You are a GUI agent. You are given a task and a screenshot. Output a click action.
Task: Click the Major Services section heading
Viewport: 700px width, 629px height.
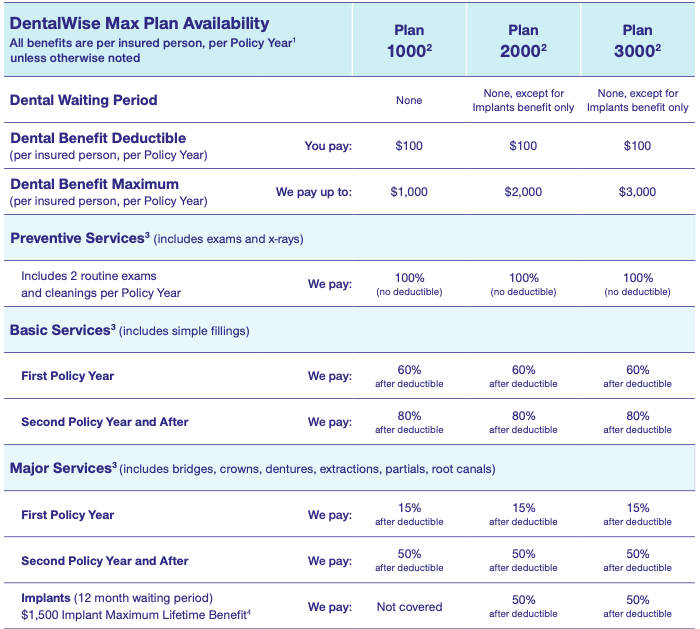(63, 468)
